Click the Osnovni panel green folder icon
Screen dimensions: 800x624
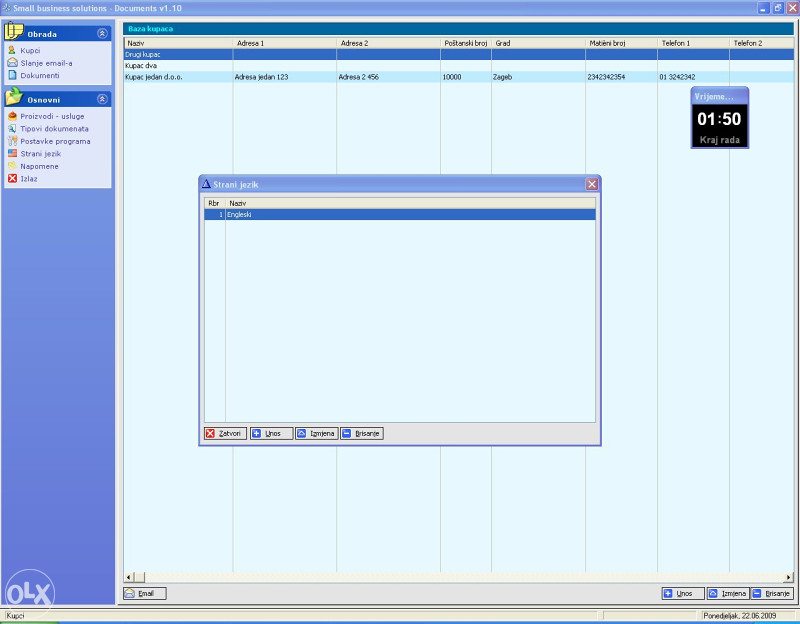click(14, 96)
